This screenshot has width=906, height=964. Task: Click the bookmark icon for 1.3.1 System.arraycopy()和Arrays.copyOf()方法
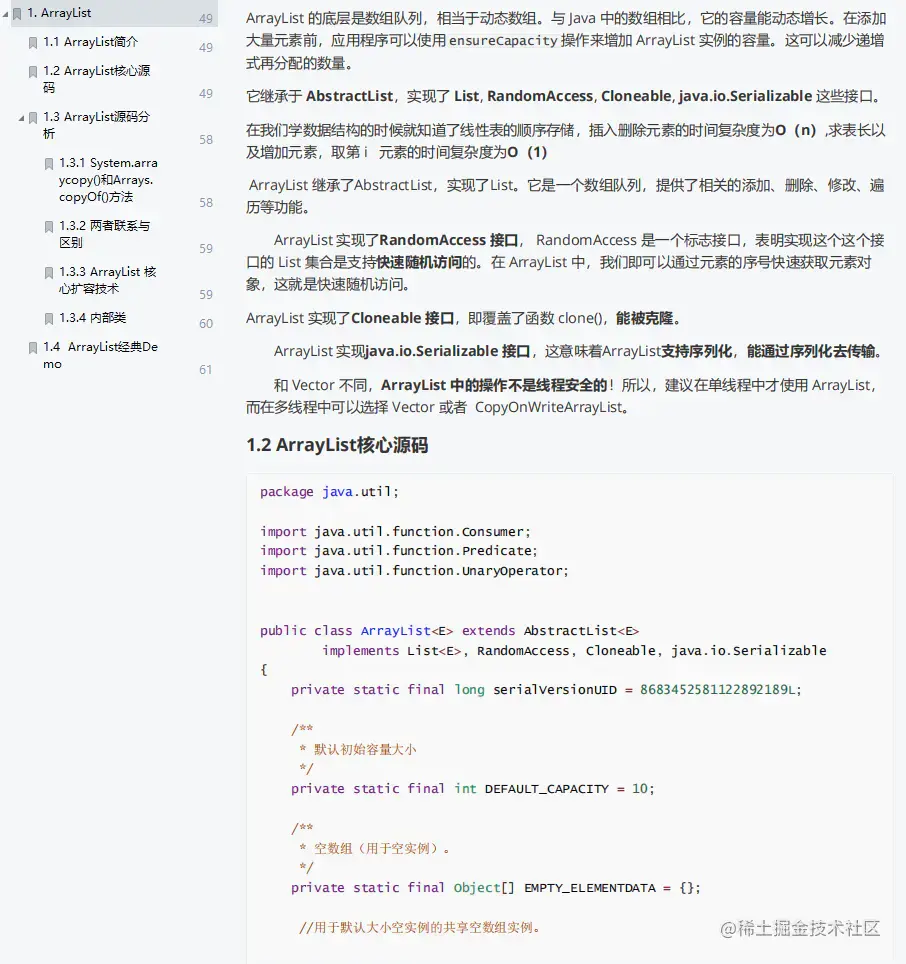50,163
